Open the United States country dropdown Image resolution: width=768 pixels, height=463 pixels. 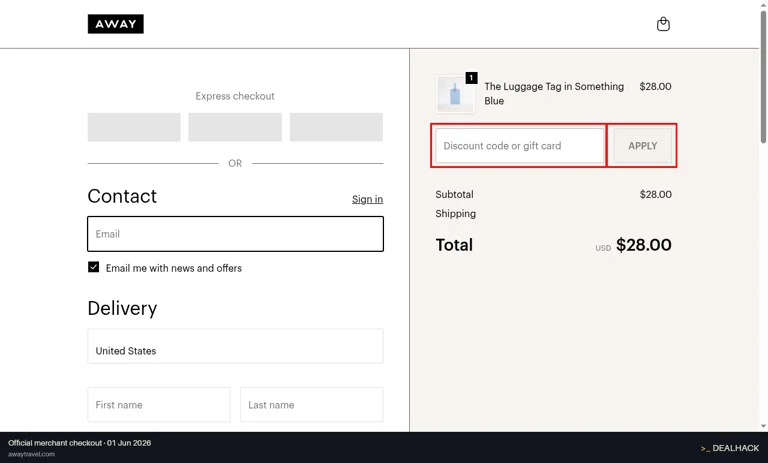pyautogui.click(x=235, y=346)
